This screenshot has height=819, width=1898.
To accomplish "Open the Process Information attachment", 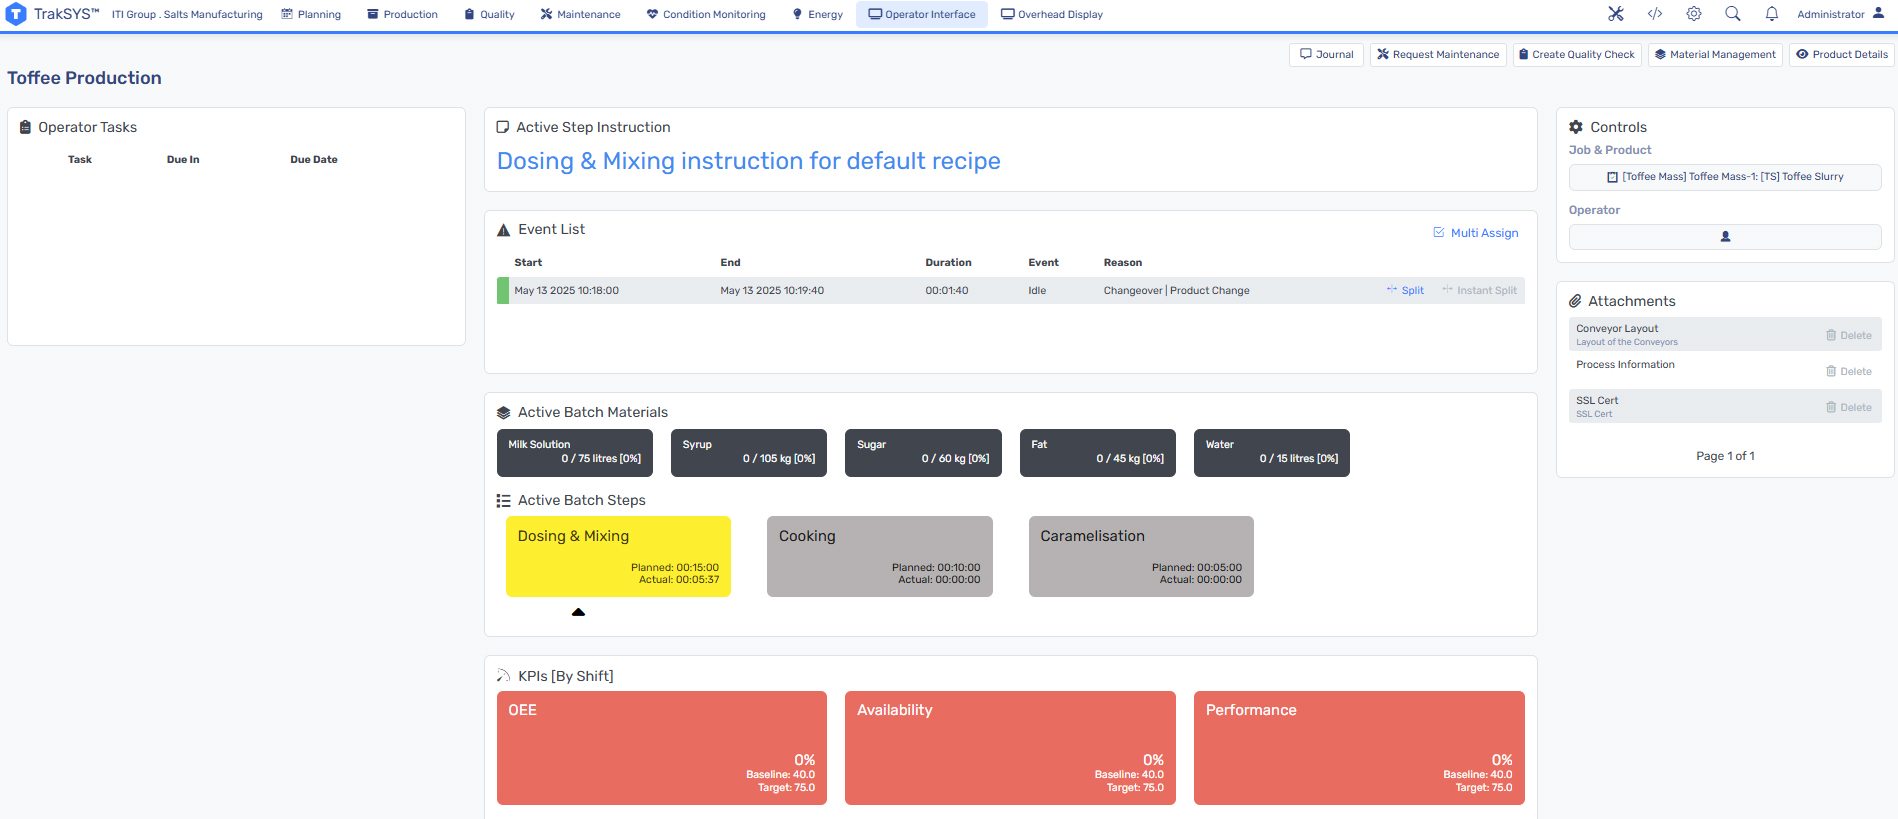I will pyautogui.click(x=1625, y=365).
